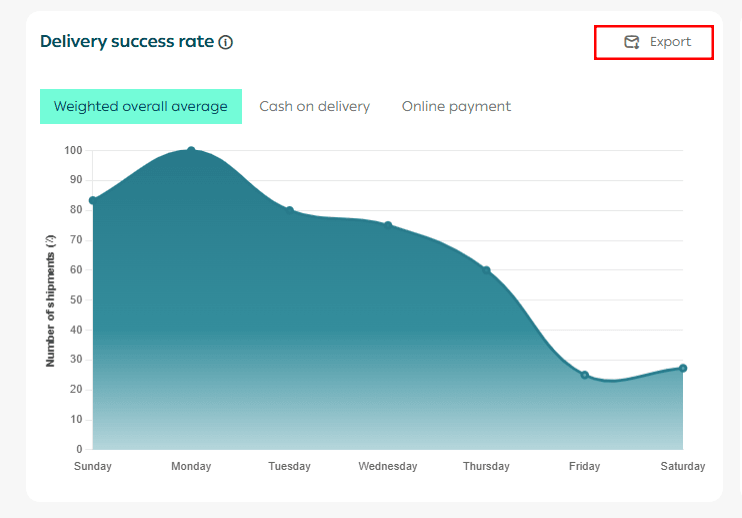This screenshot has width=742, height=518.
Task: Click the Wednesday x-axis label
Action: point(388,466)
